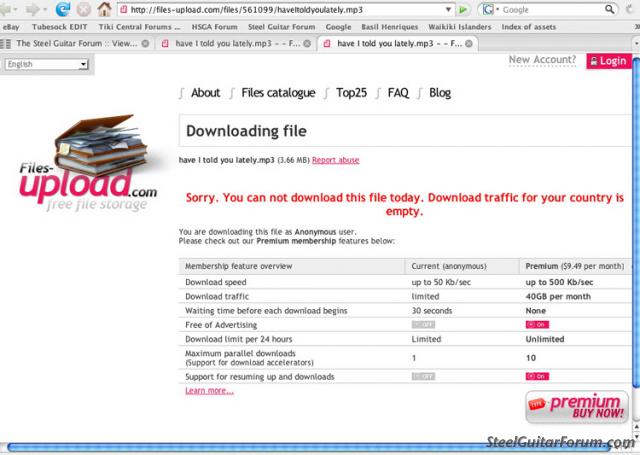The image size is (640, 455).
Task: Toggle resume downloads premium On switch
Action: (x=537, y=376)
